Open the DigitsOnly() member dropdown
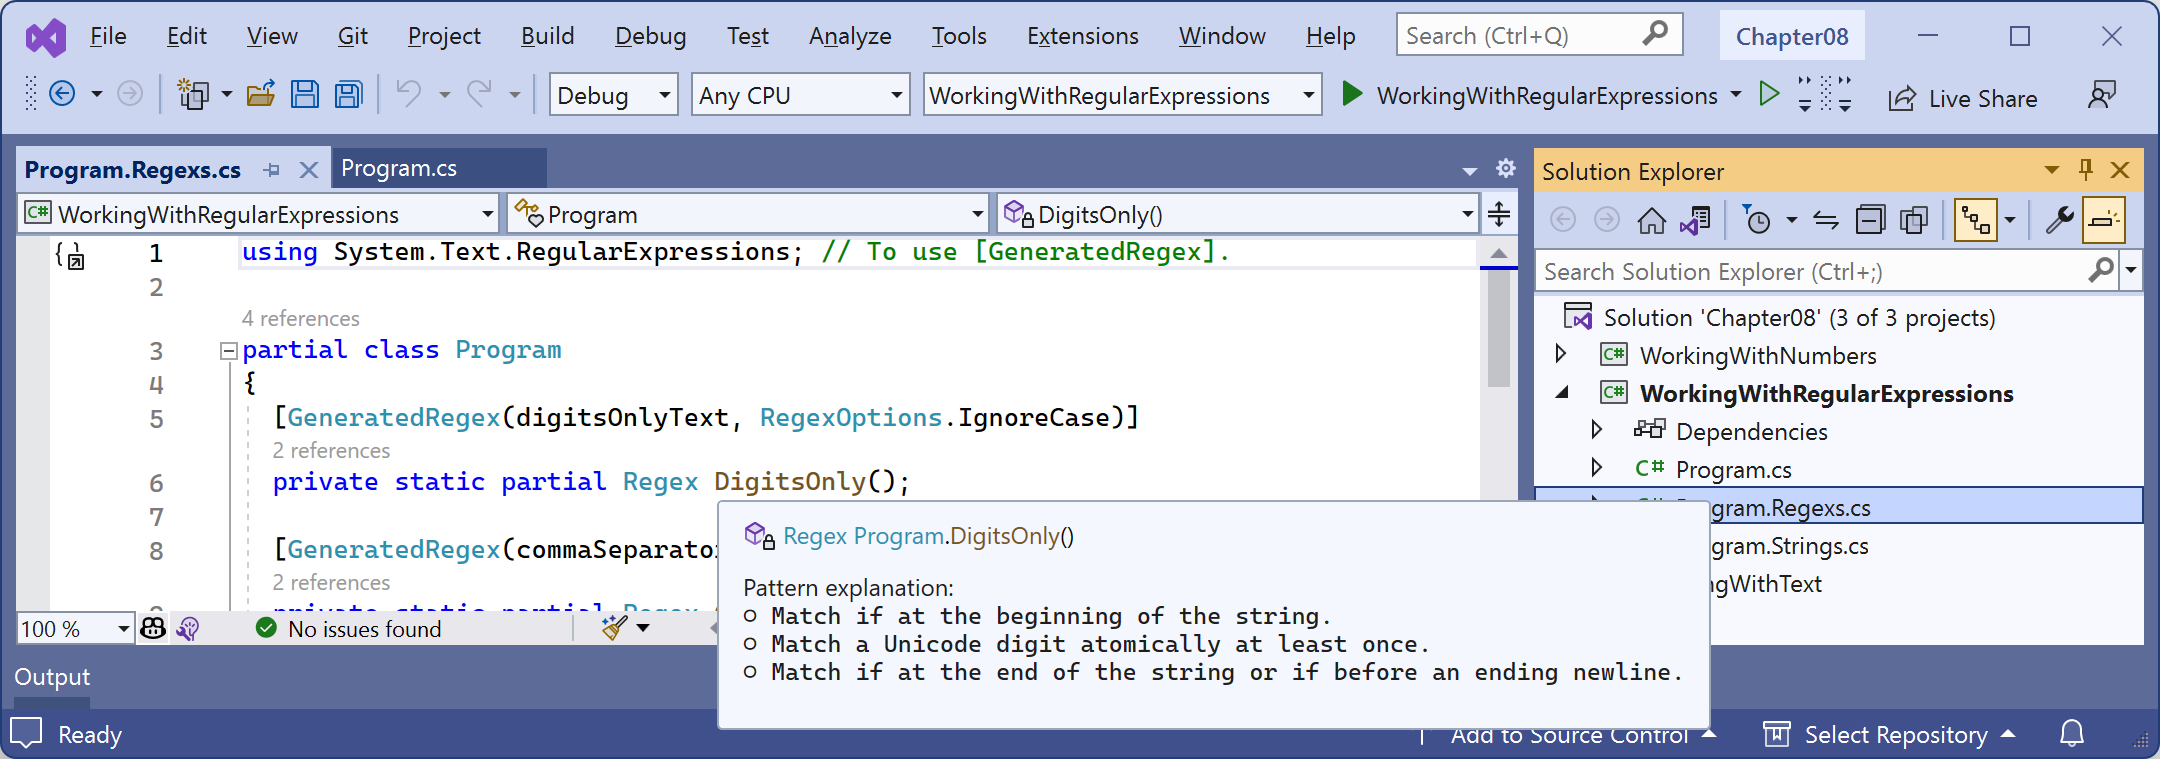 [1237, 214]
